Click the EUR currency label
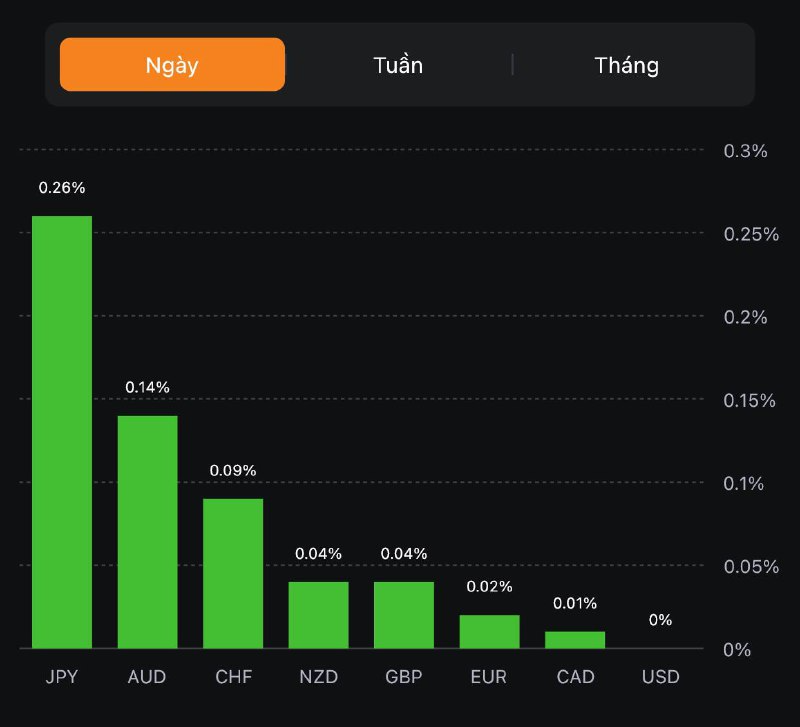The image size is (800, 727). pos(490,677)
